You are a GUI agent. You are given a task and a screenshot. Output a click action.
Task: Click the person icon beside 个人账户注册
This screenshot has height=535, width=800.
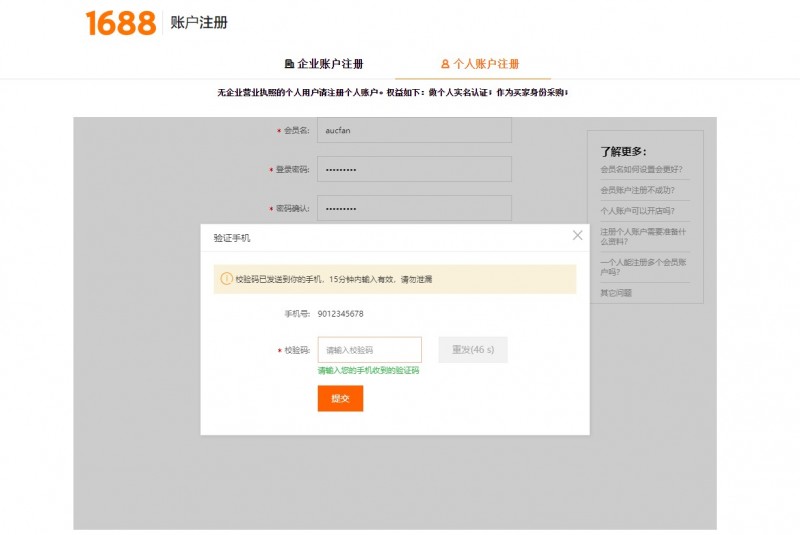click(445, 64)
